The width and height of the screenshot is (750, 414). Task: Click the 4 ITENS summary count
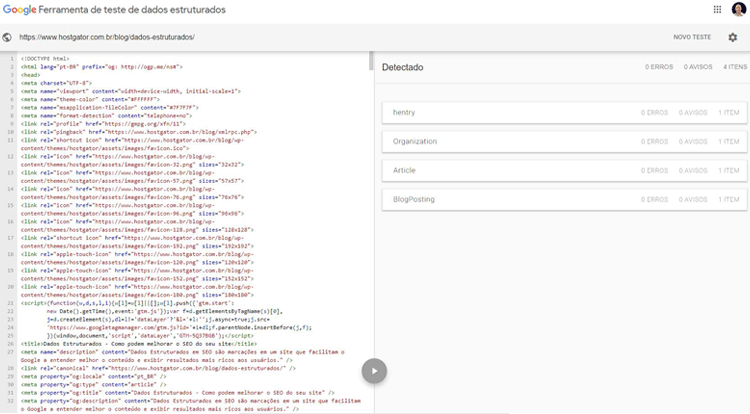click(735, 67)
